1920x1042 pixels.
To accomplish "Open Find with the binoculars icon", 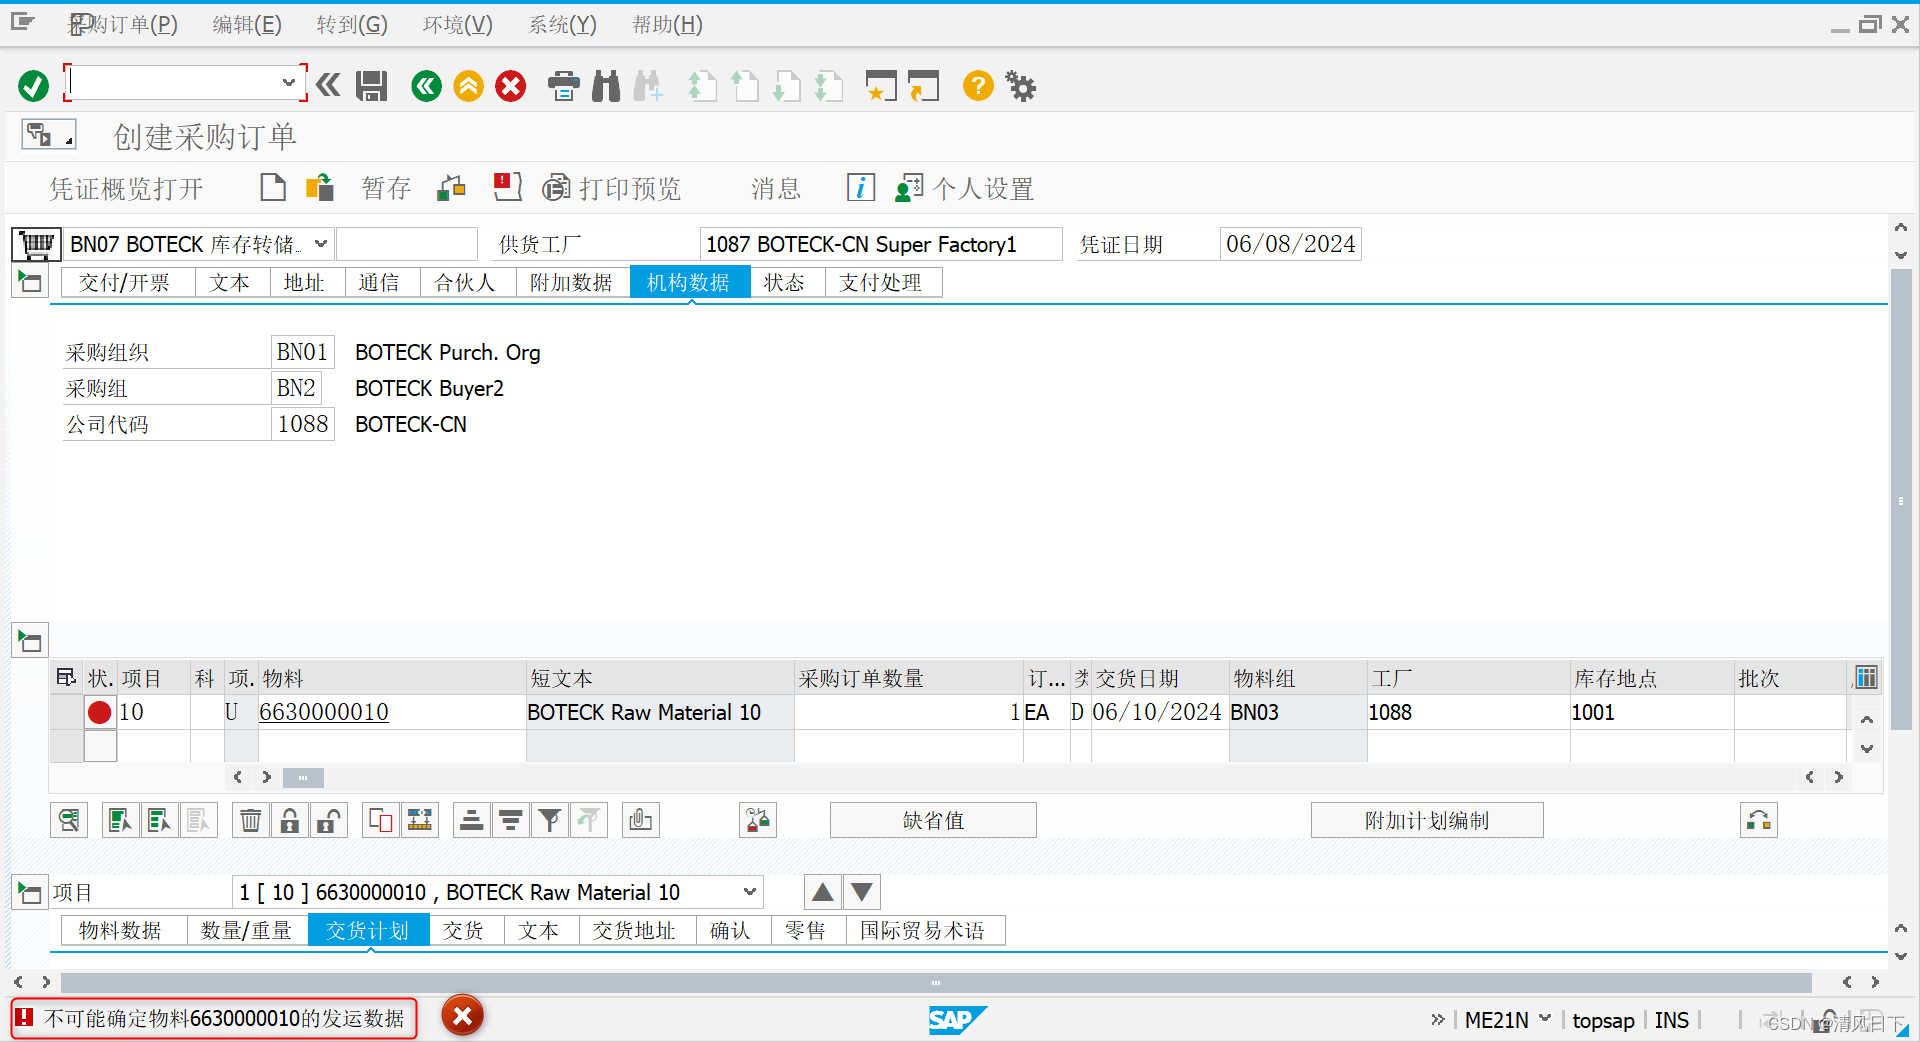I will 606,86.
